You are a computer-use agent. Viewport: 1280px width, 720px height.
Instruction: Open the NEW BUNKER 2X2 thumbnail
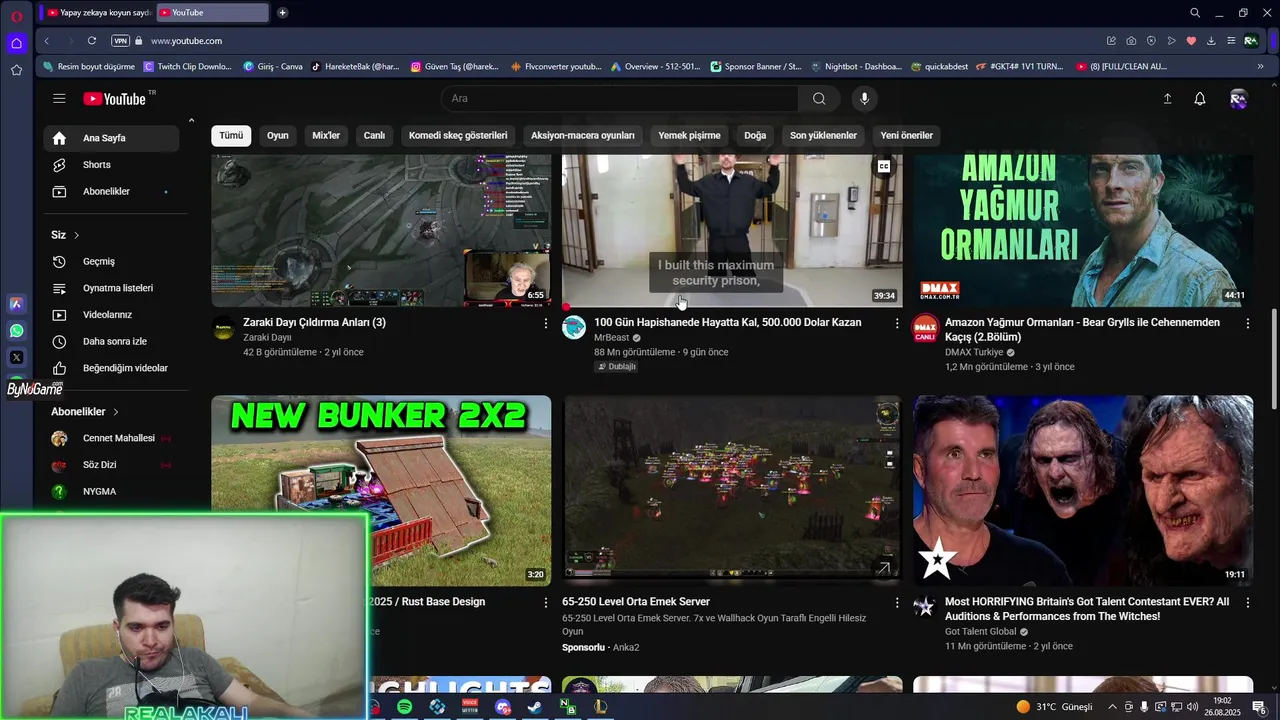click(x=381, y=490)
